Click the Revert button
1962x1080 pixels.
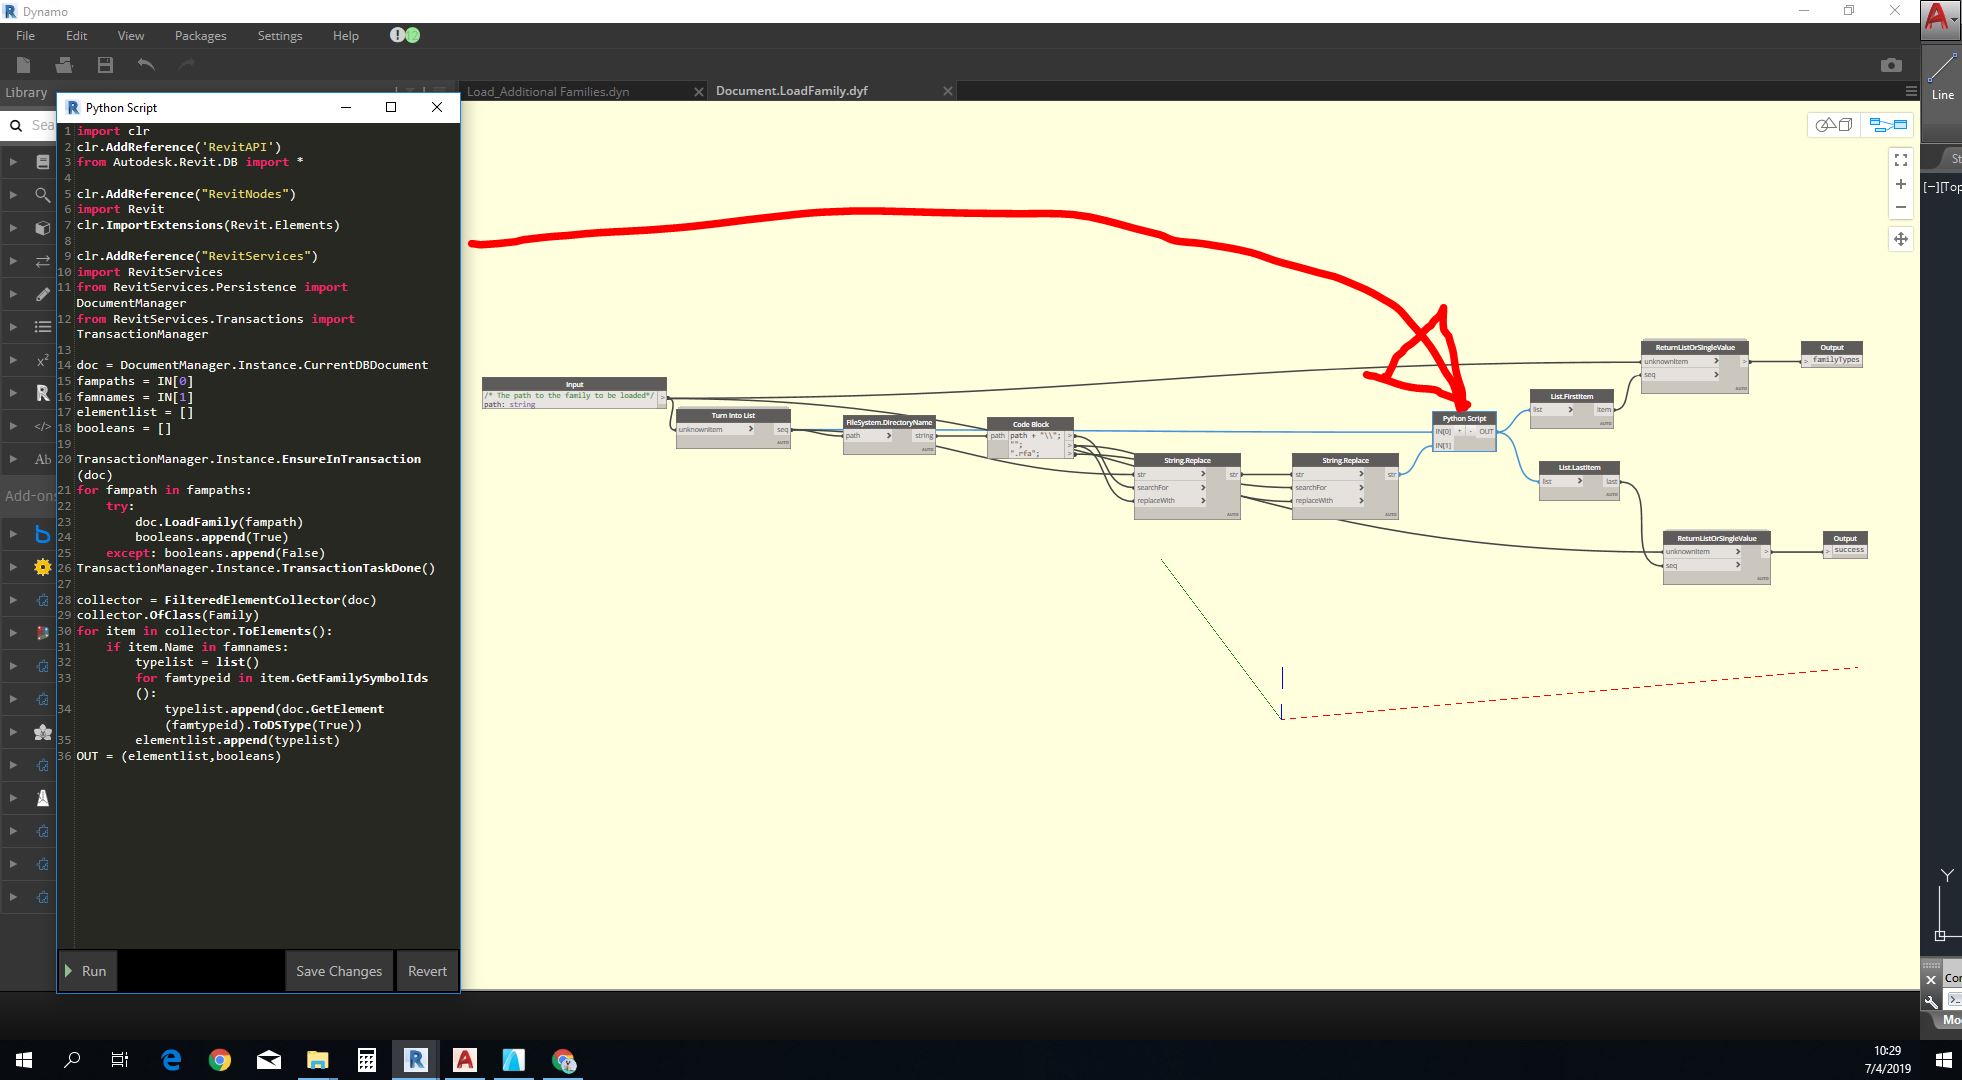tap(427, 971)
